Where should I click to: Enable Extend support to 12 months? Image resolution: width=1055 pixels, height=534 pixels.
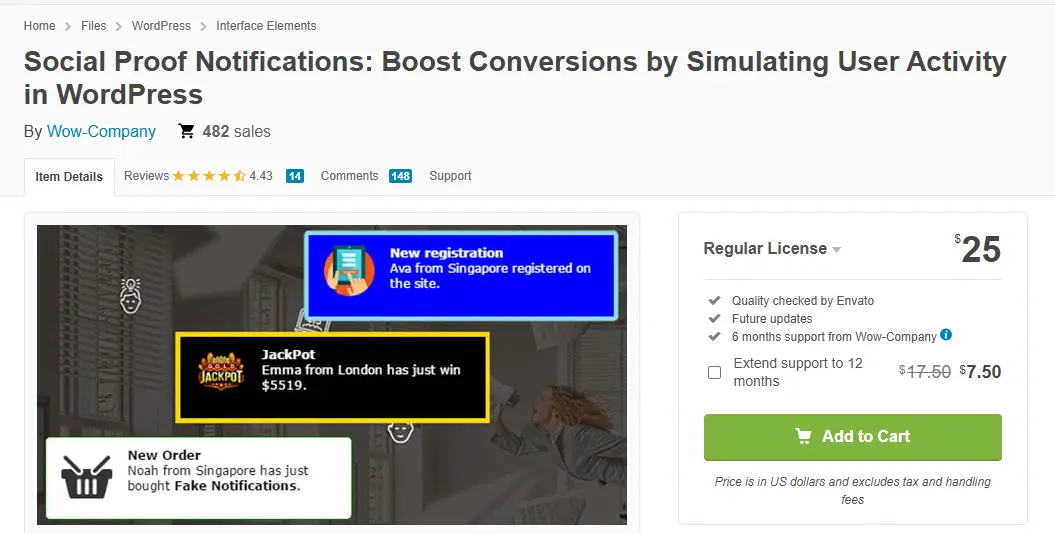point(715,372)
